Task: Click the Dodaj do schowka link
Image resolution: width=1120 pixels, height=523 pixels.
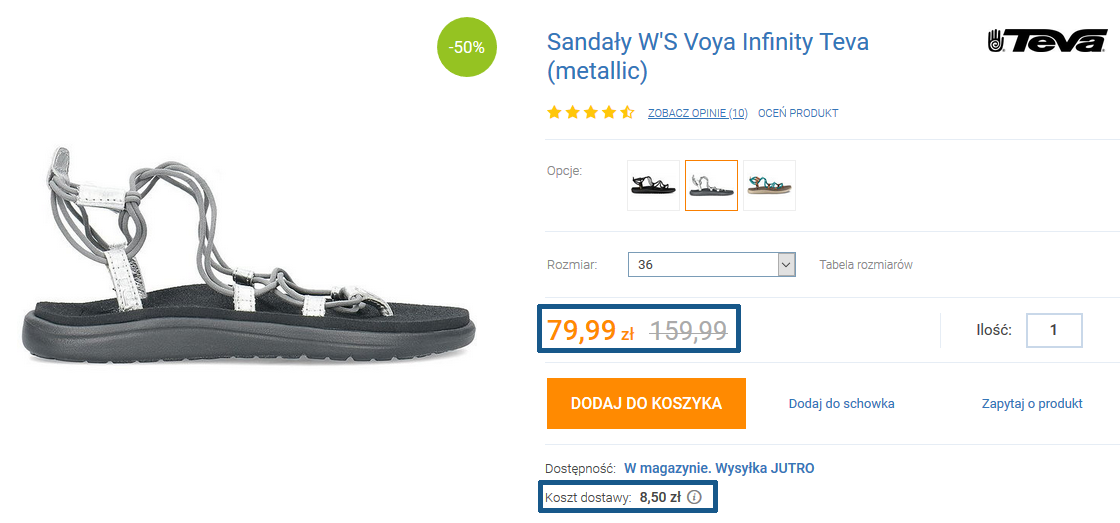Action: point(841,404)
